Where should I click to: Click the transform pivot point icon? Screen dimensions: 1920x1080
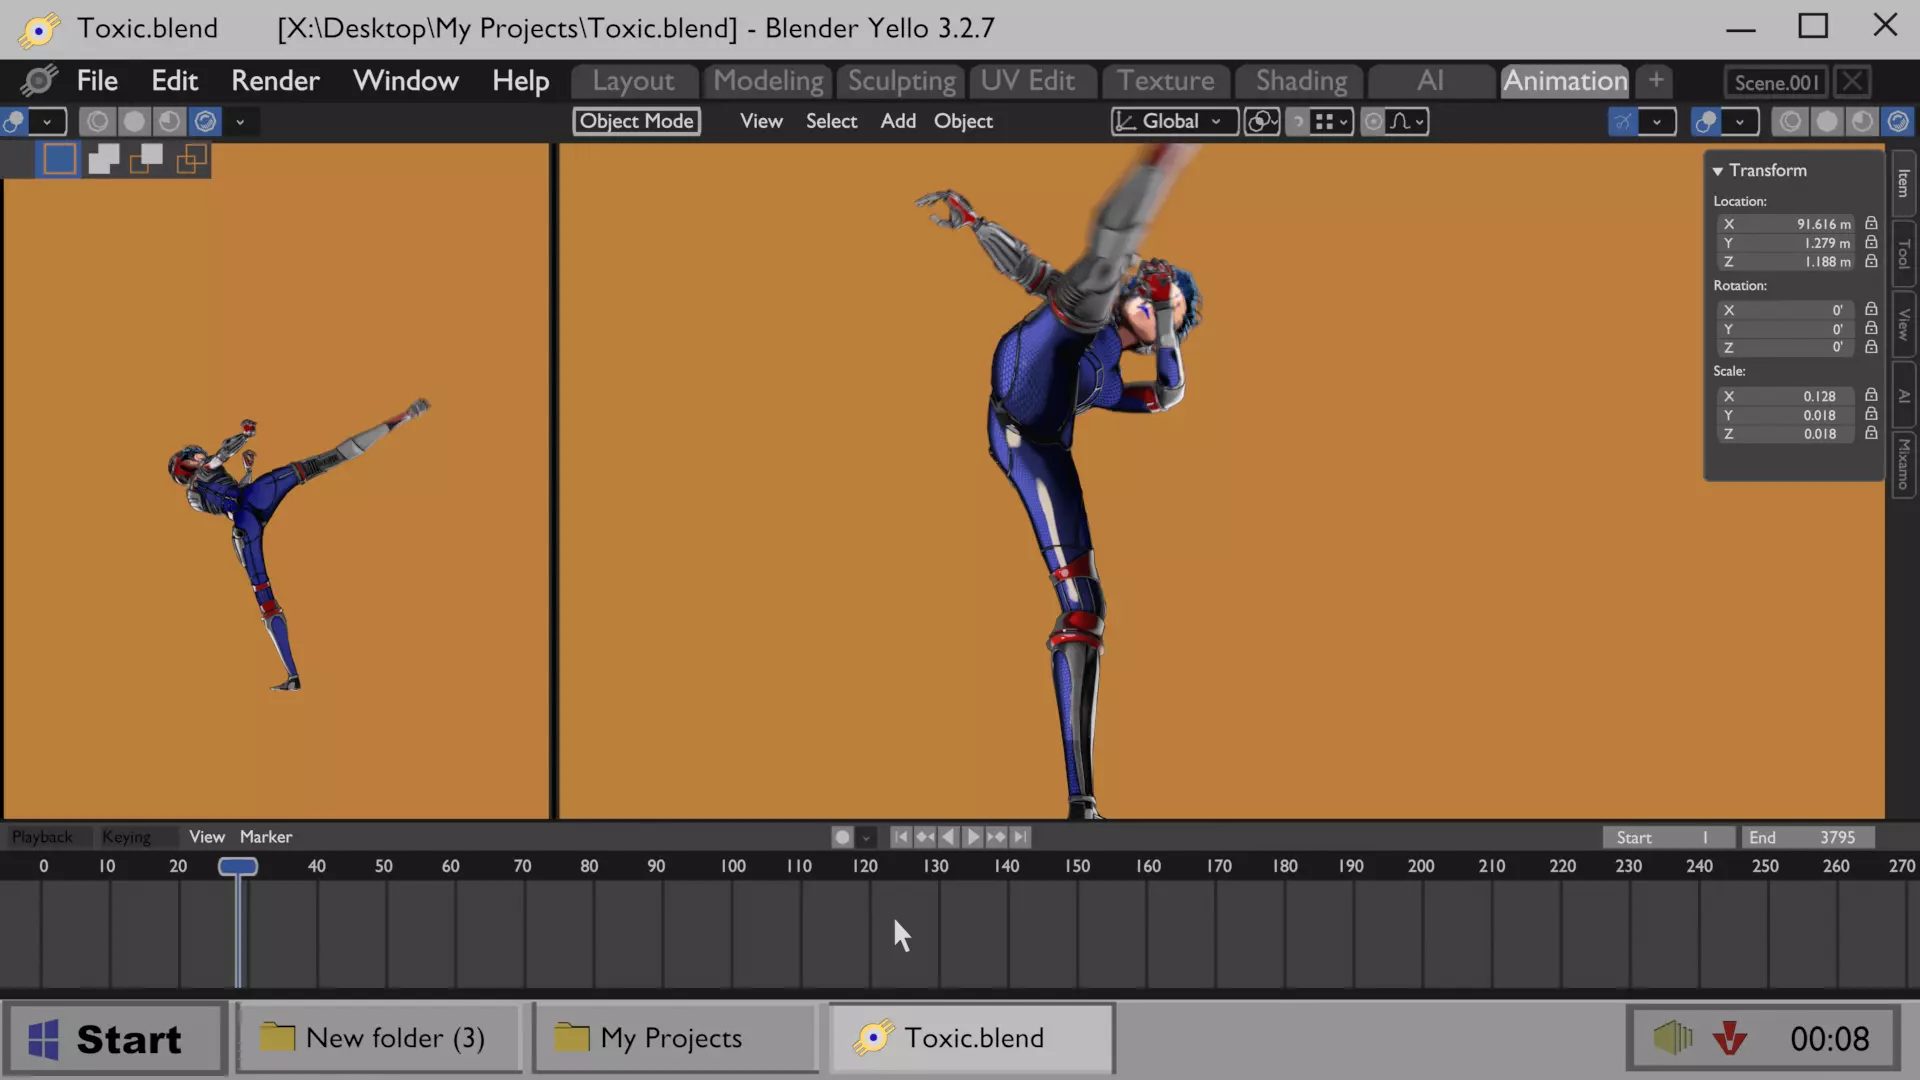point(1262,121)
